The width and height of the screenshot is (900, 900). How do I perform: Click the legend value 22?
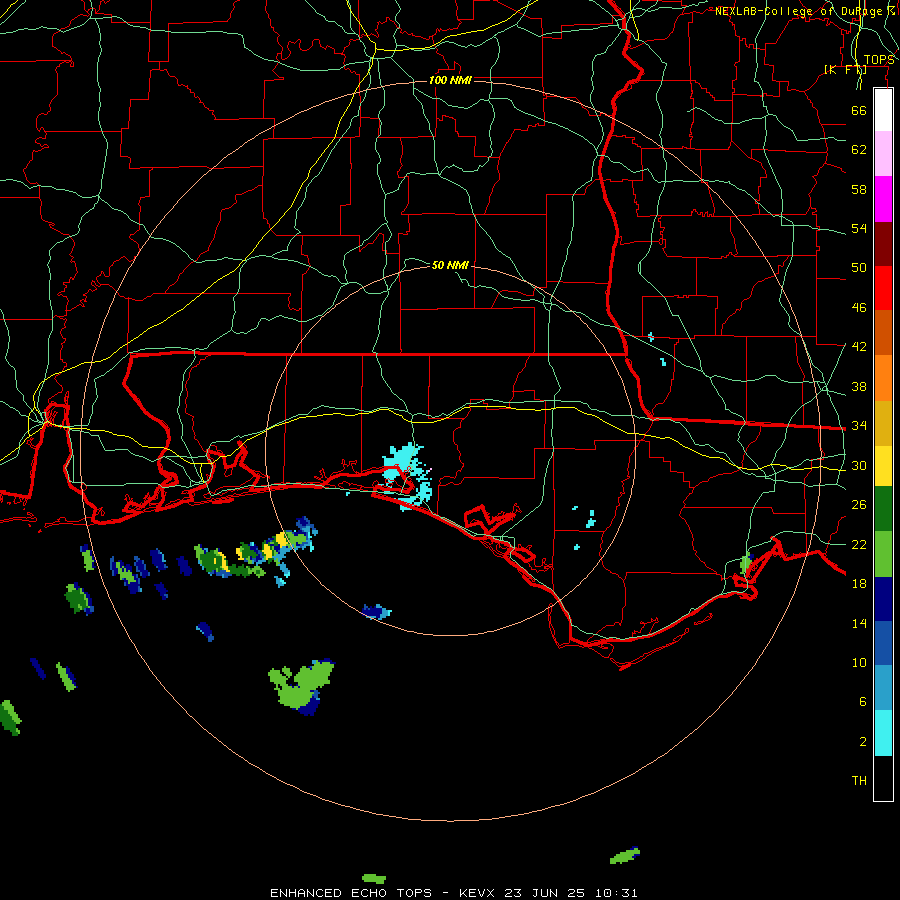click(x=859, y=544)
